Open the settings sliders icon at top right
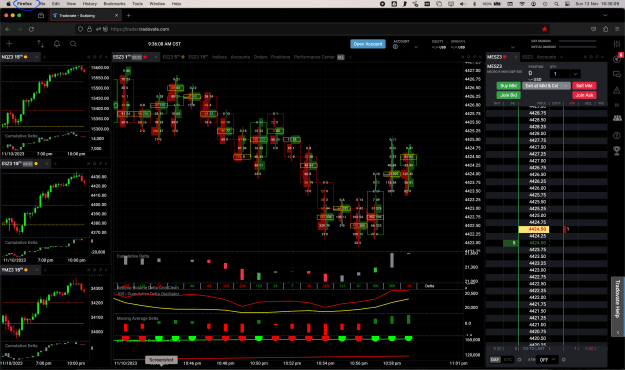This screenshot has height=370, width=625. click(x=617, y=44)
